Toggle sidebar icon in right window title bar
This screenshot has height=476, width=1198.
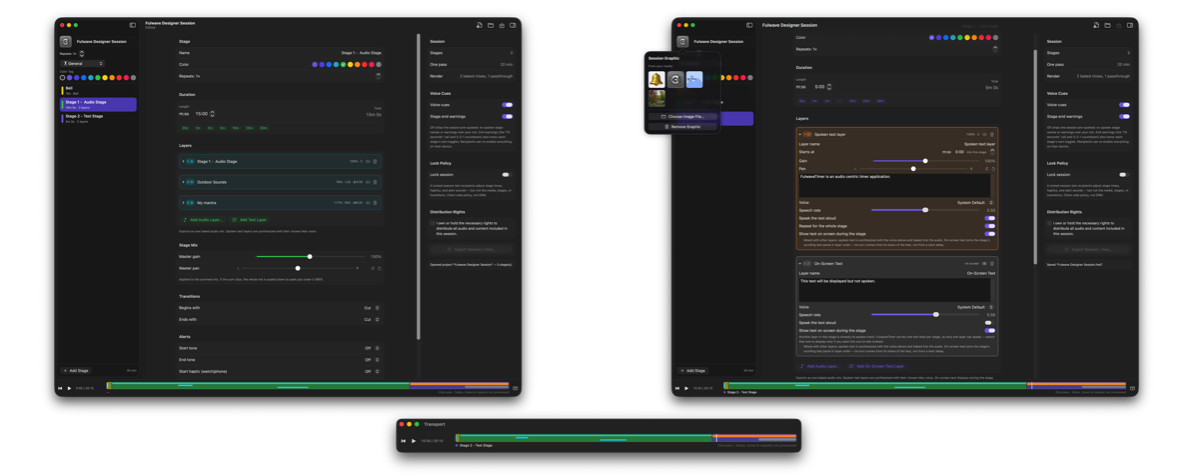(x=750, y=25)
